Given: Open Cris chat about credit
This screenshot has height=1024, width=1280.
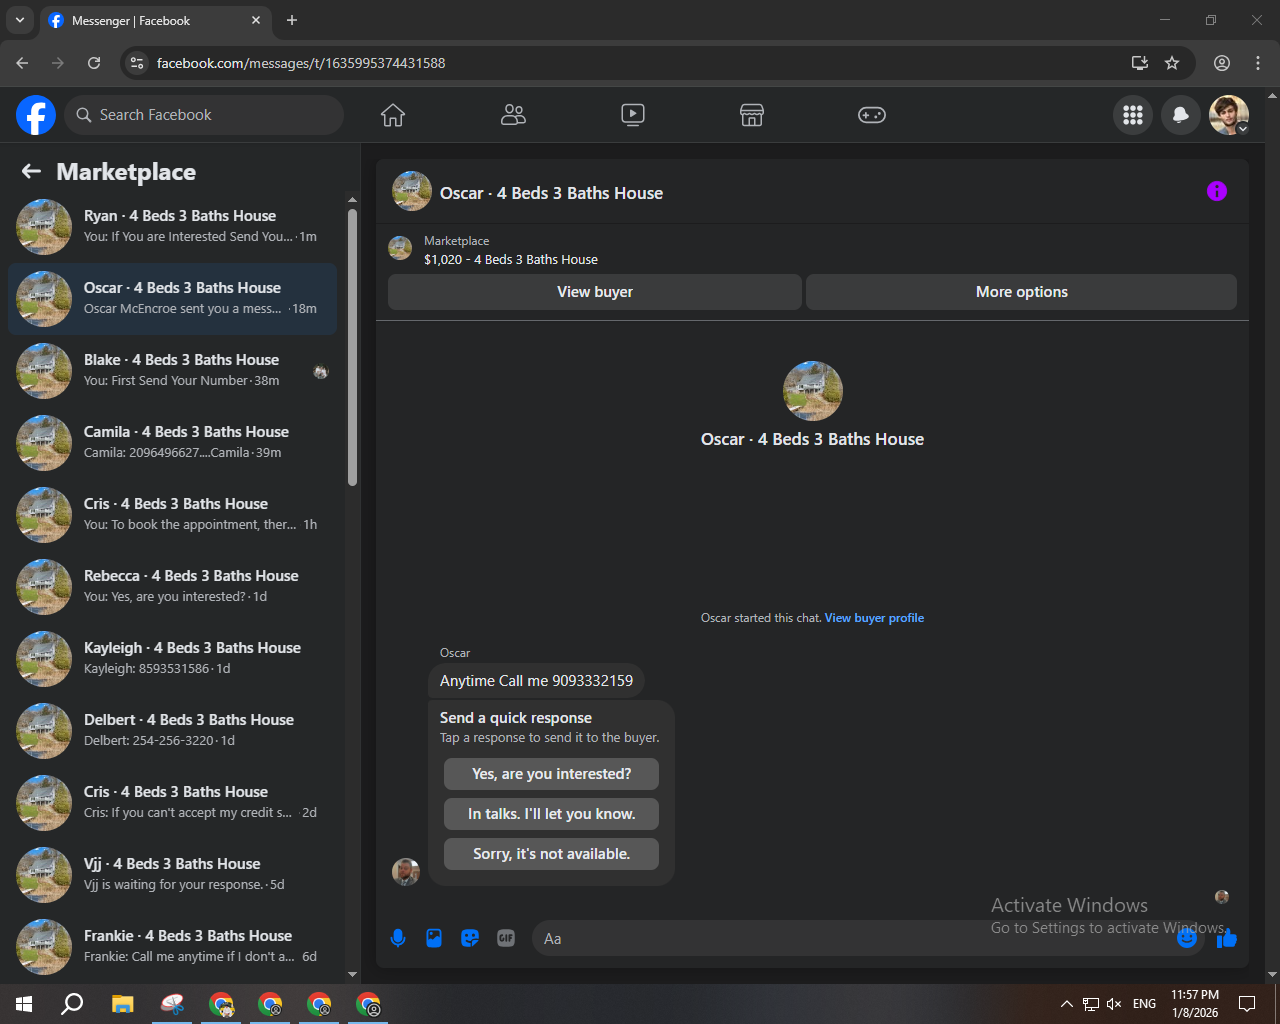Looking at the screenshot, I should tap(172, 803).
